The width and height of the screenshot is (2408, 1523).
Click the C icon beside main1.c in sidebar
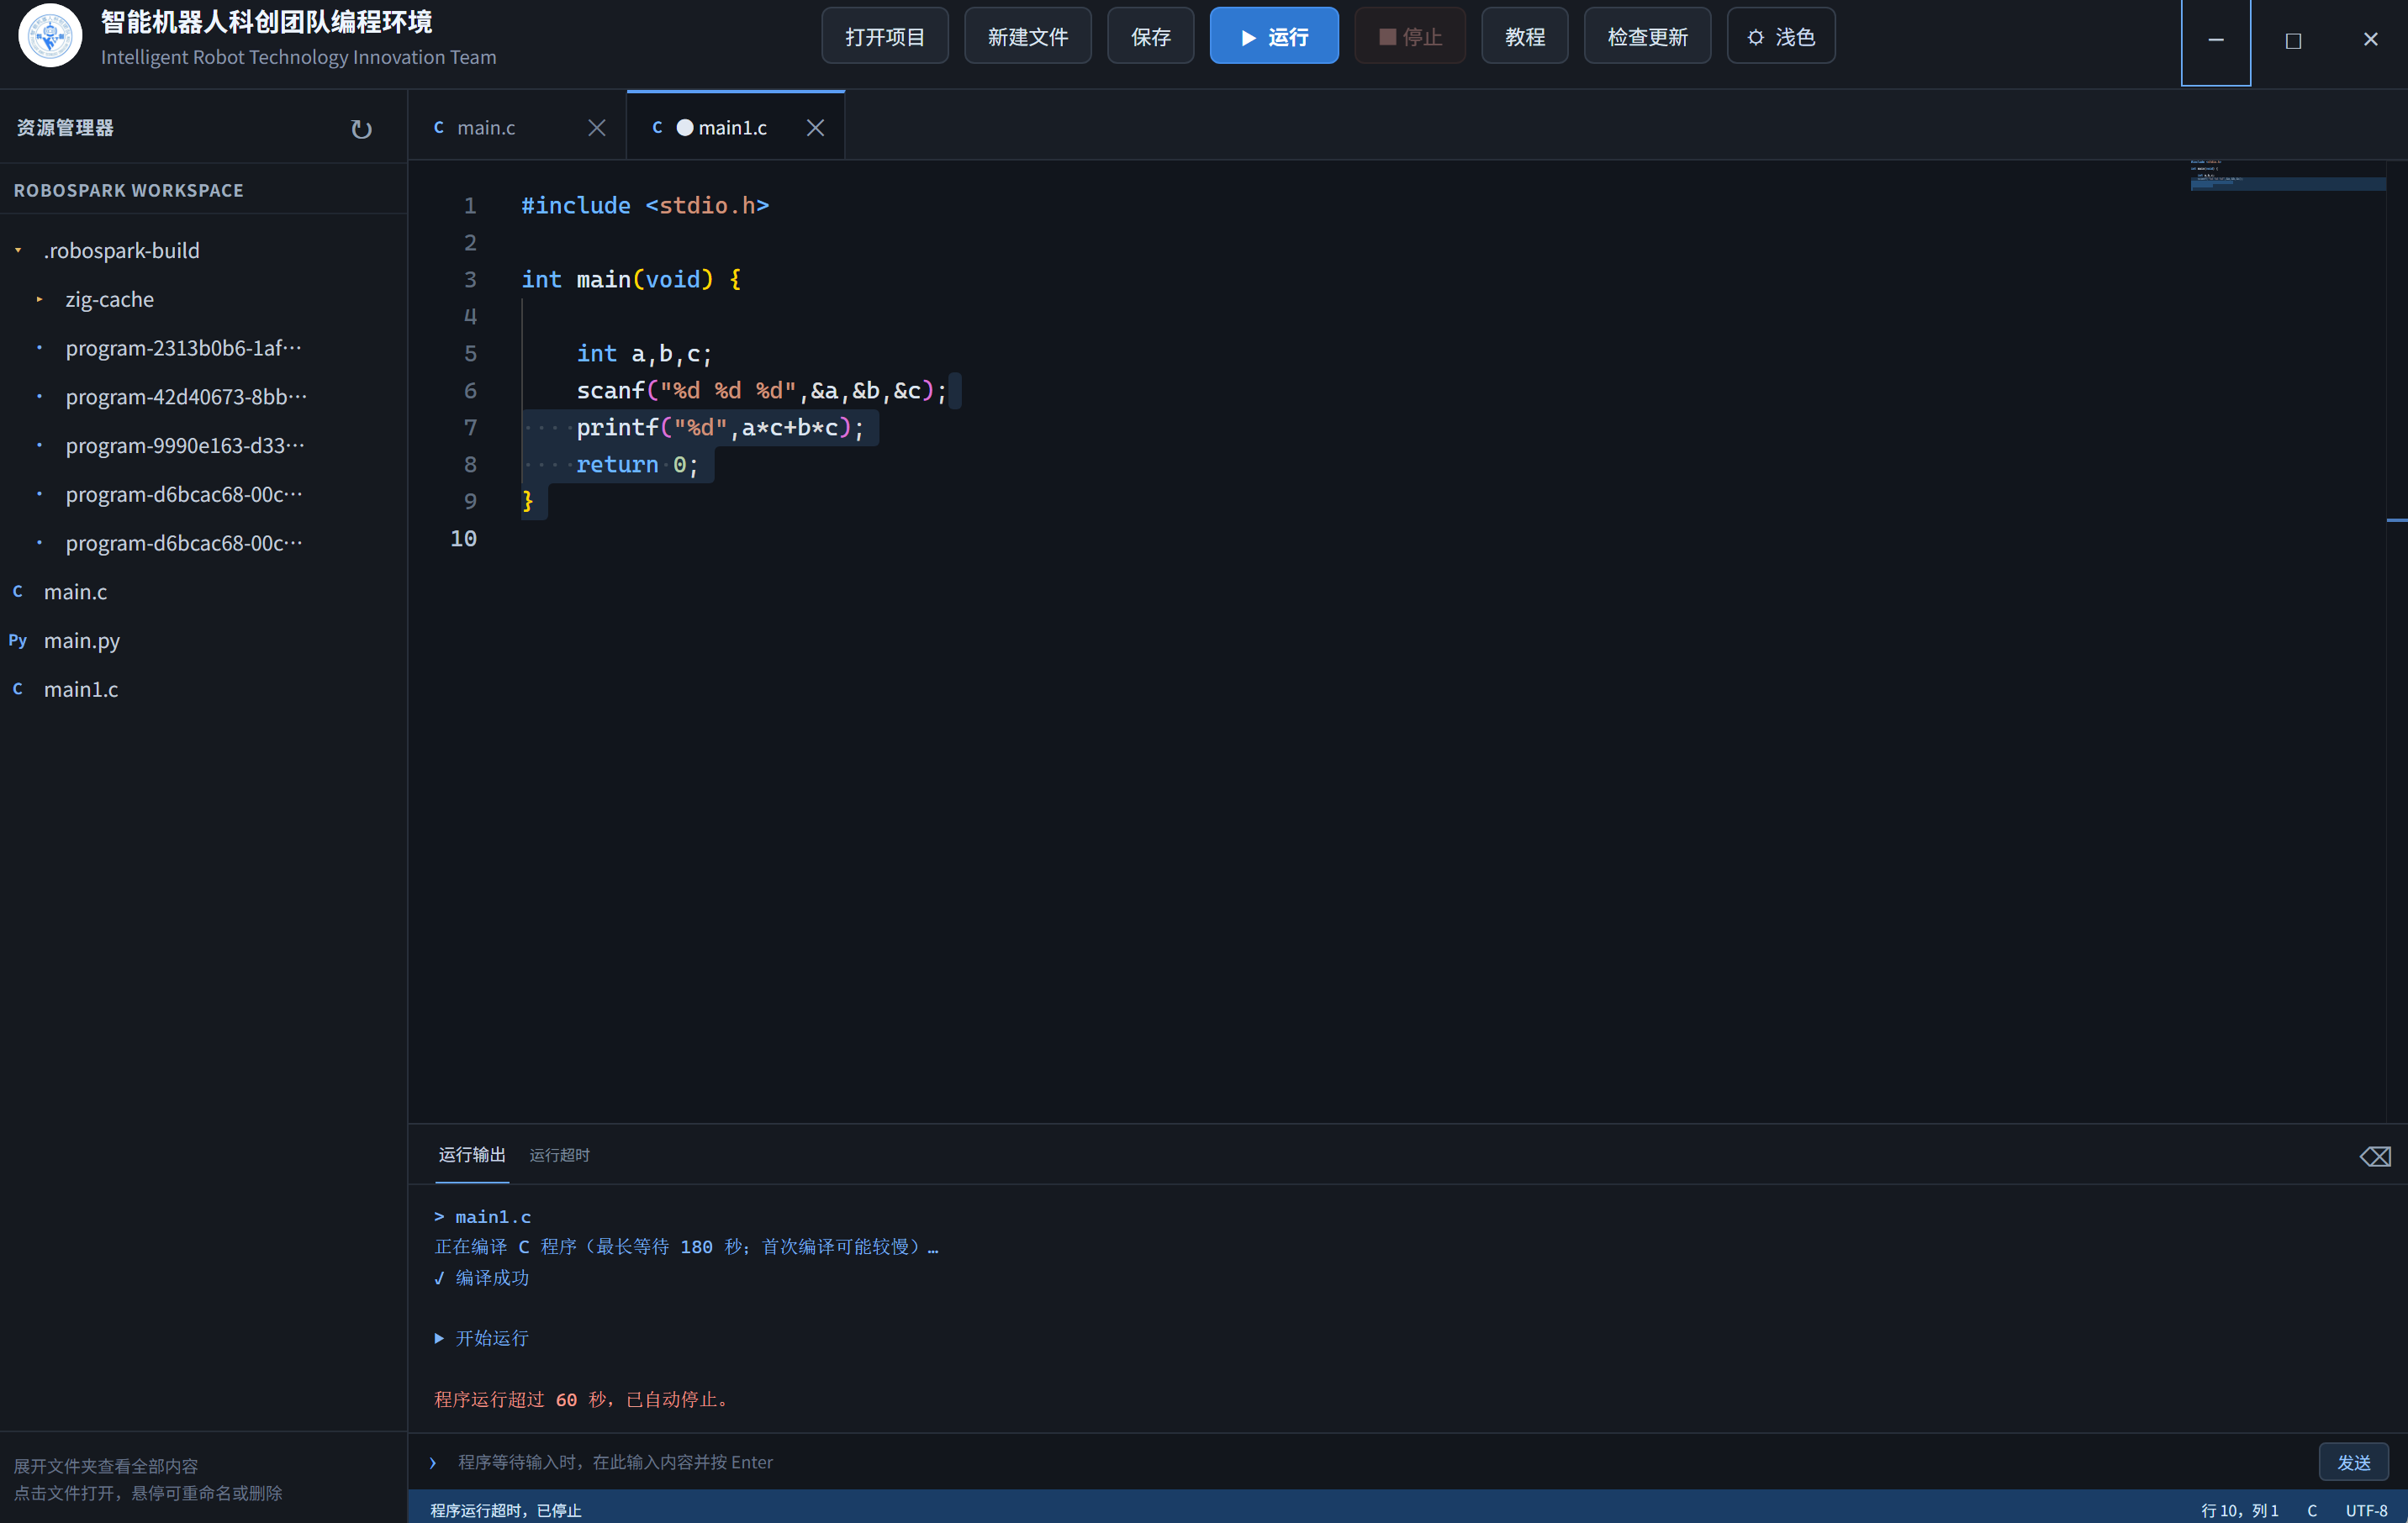click(x=18, y=689)
